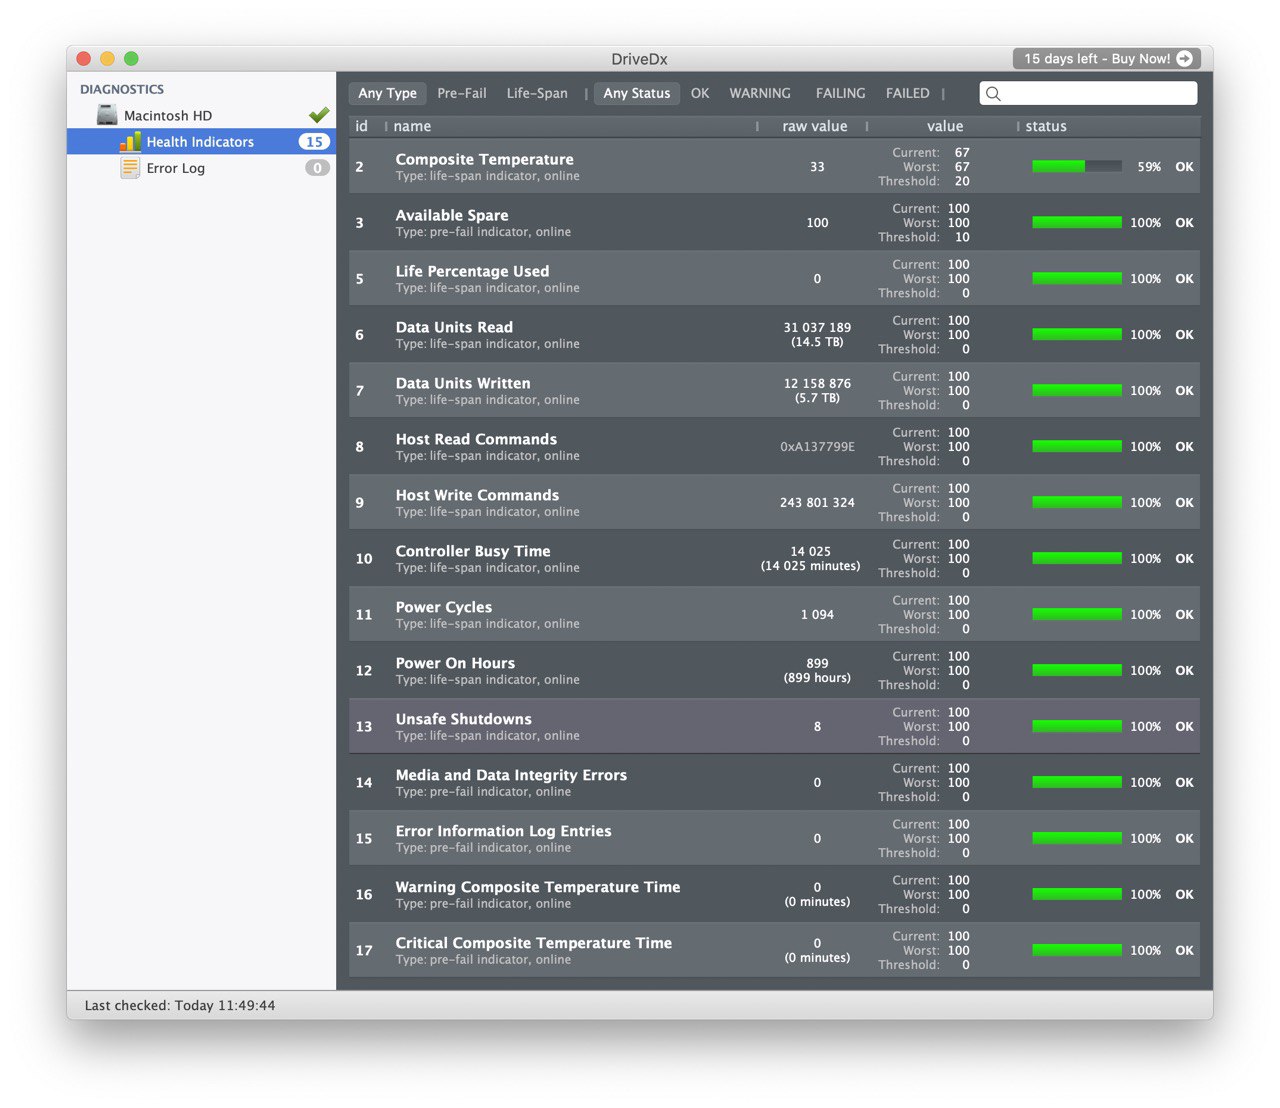Select Any Status filter

point(637,93)
